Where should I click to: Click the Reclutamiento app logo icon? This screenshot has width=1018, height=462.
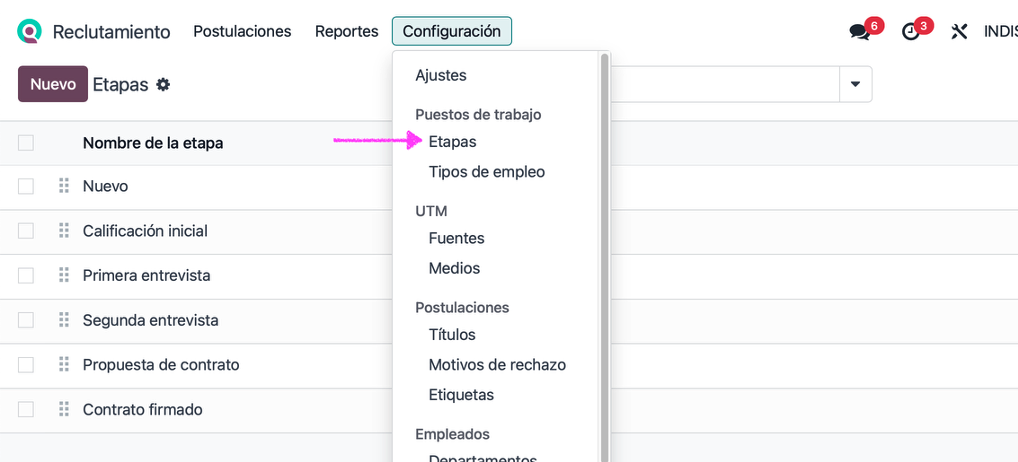pyautogui.click(x=30, y=31)
